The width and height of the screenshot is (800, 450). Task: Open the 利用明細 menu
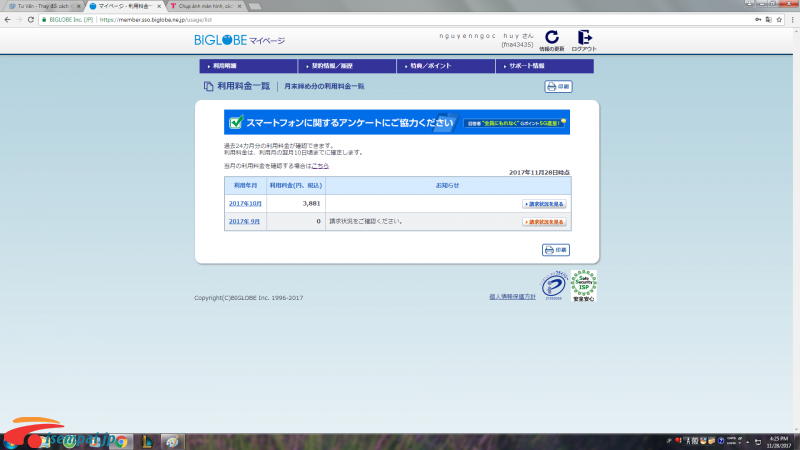tap(248, 66)
